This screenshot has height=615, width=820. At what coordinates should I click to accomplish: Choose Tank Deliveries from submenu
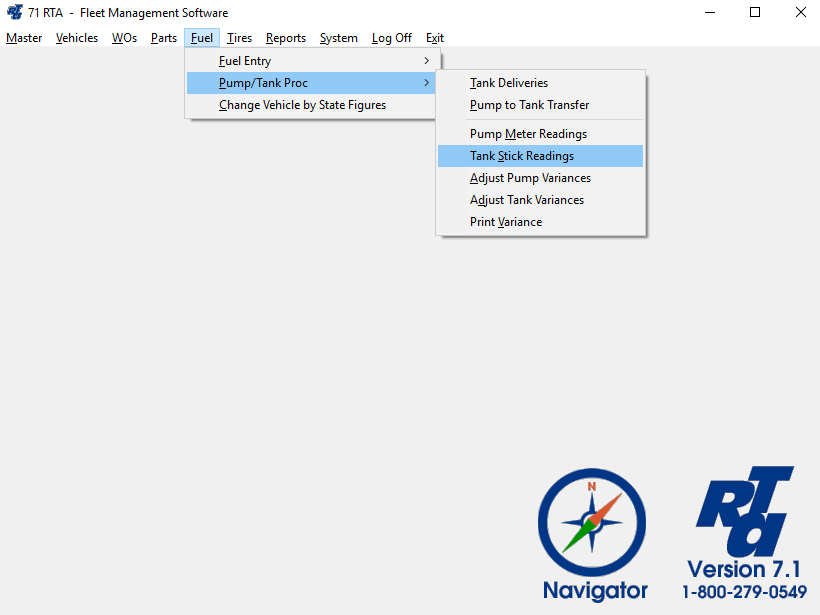point(509,83)
